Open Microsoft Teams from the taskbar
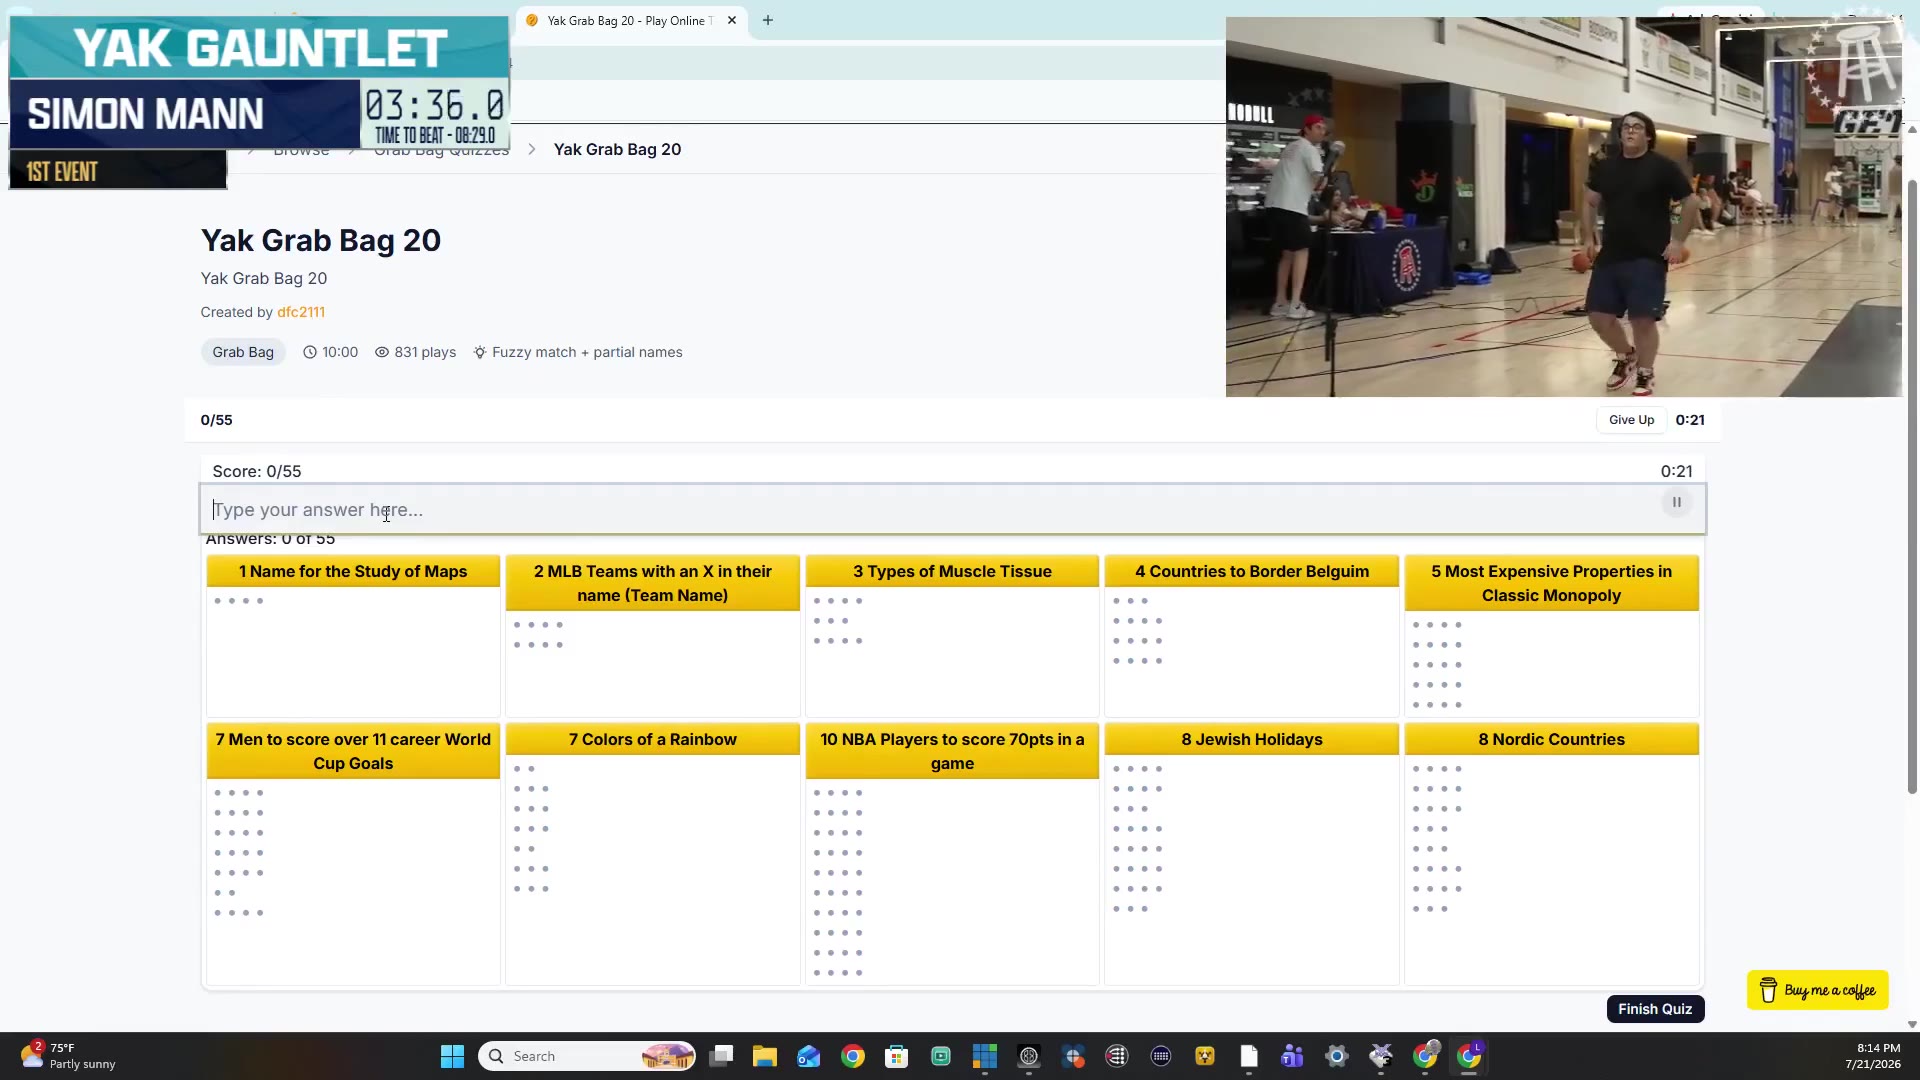 coord(1293,1056)
